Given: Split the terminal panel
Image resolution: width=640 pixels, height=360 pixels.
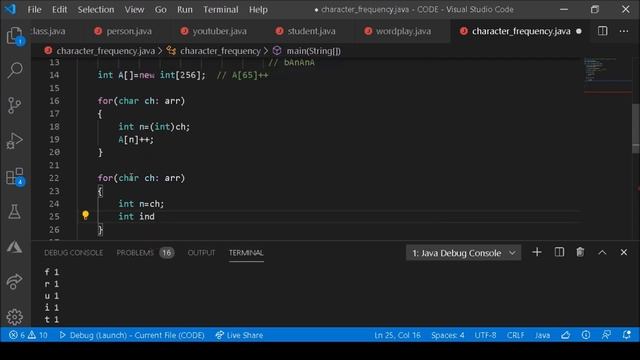Looking at the screenshot, I should (559, 252).
